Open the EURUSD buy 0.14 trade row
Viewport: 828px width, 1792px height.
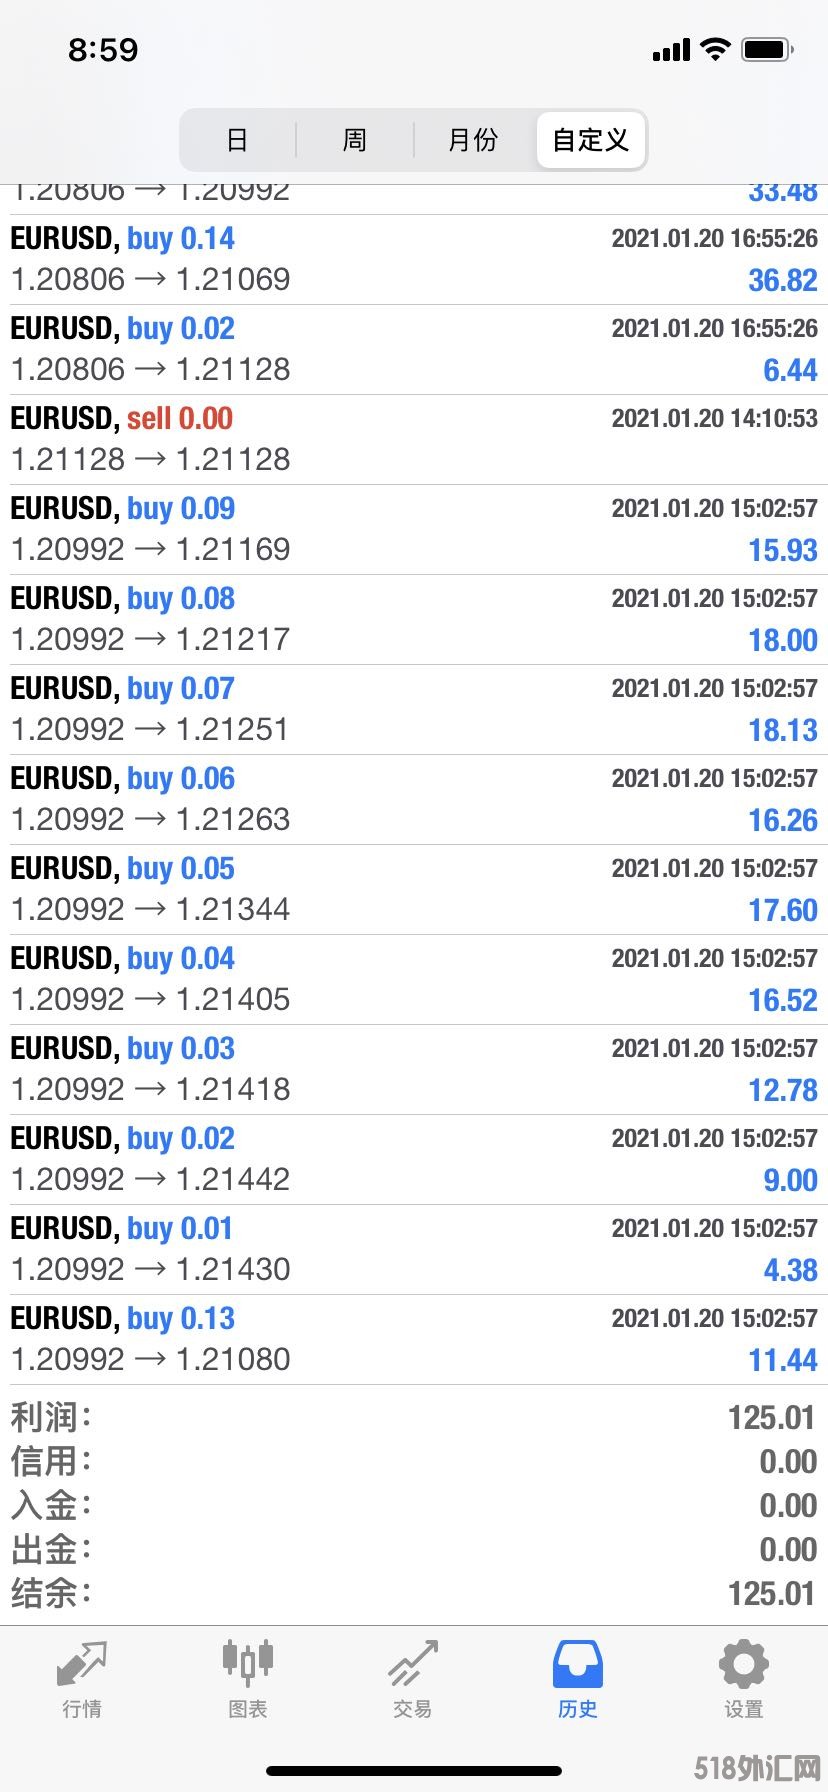(414, 260)
